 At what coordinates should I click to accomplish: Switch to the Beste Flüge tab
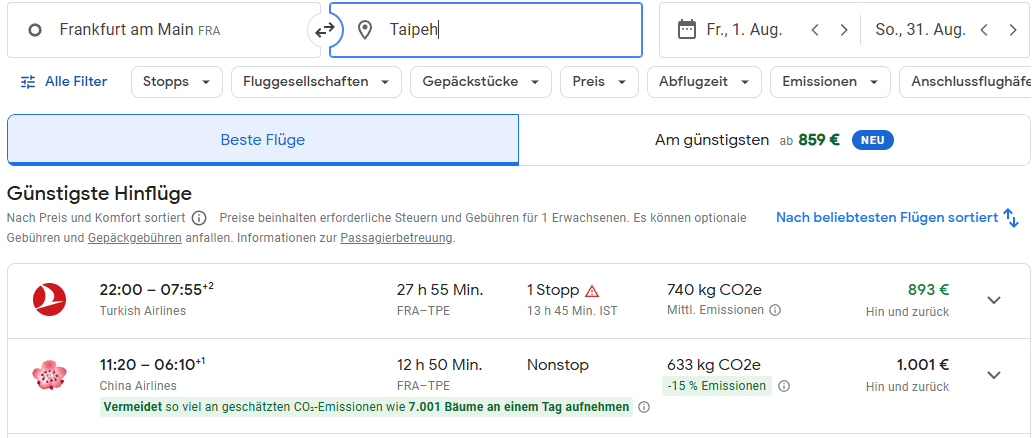263,140
